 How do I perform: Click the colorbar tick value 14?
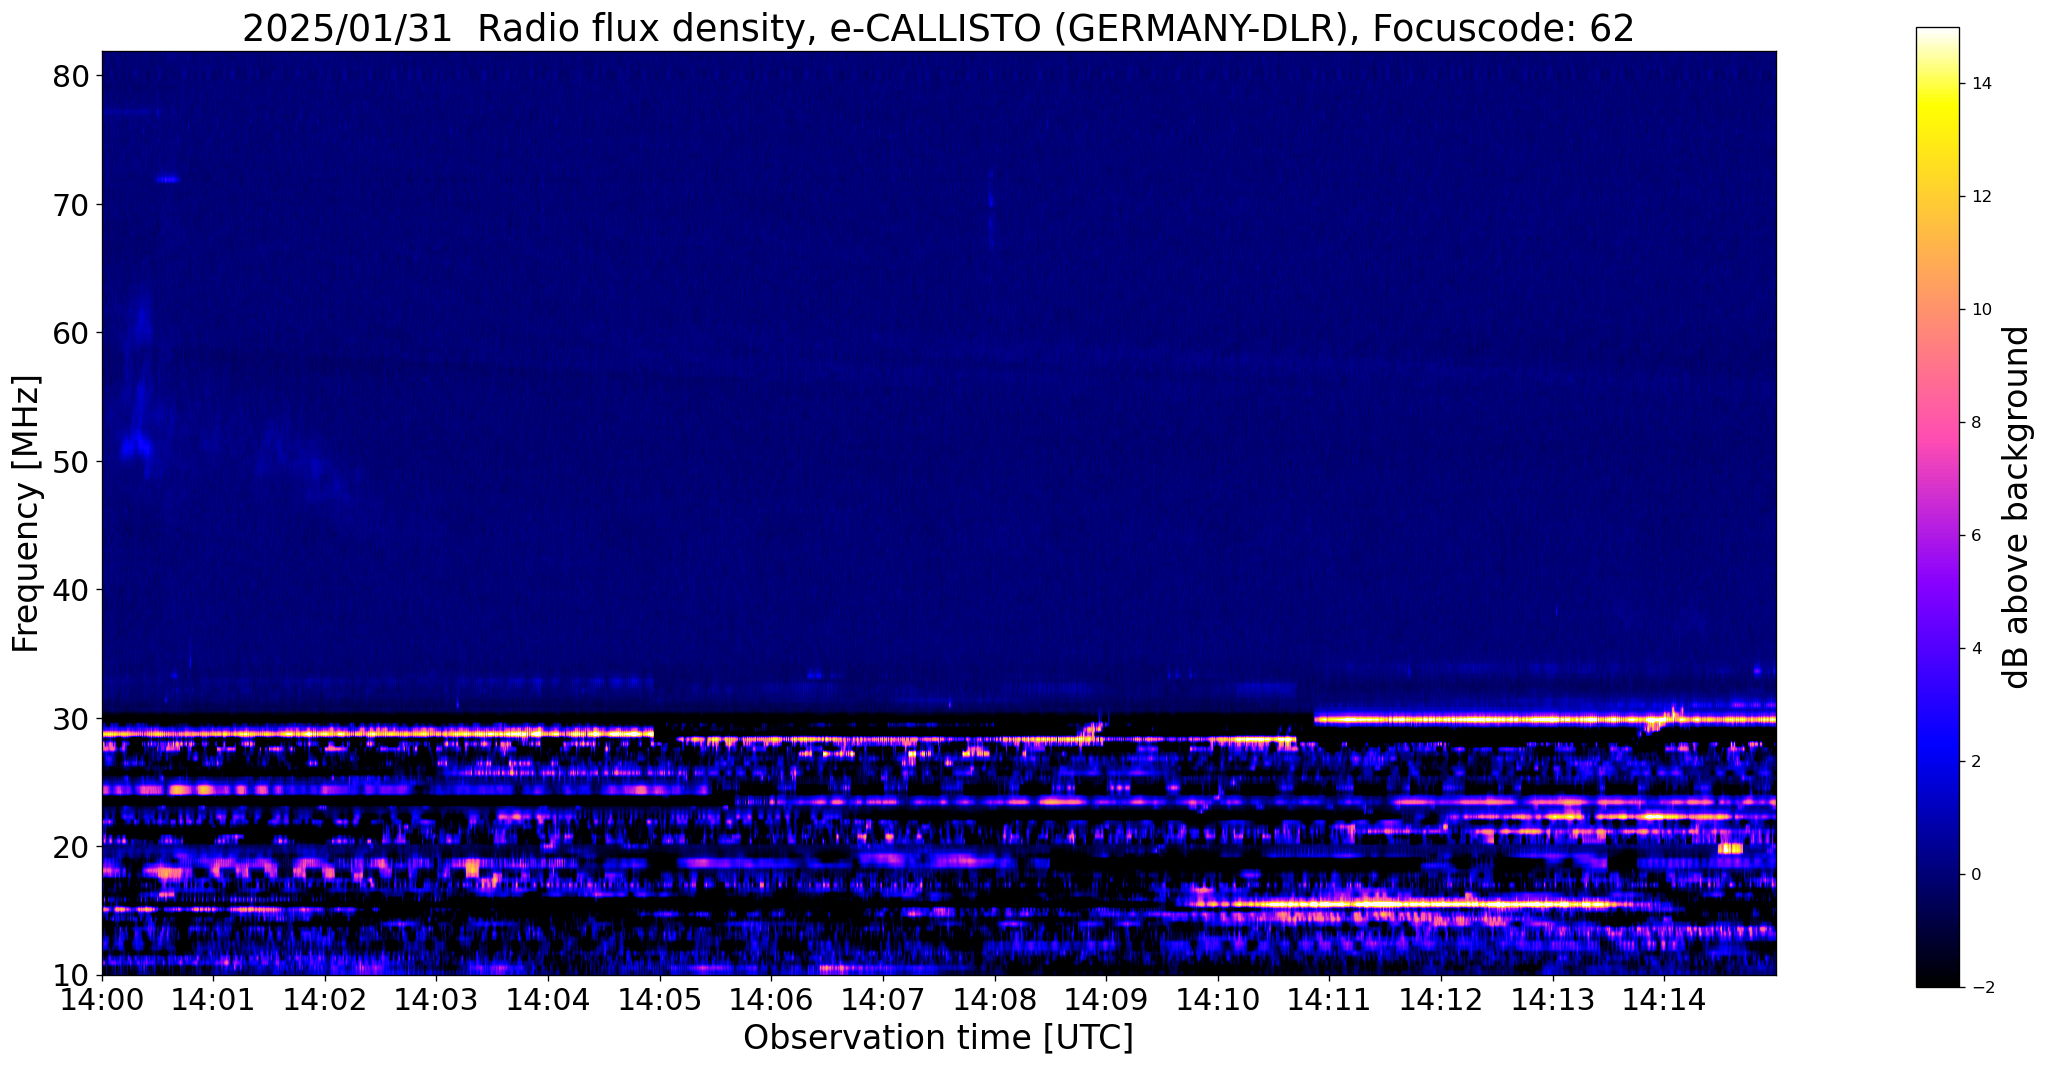[1981, 84]
